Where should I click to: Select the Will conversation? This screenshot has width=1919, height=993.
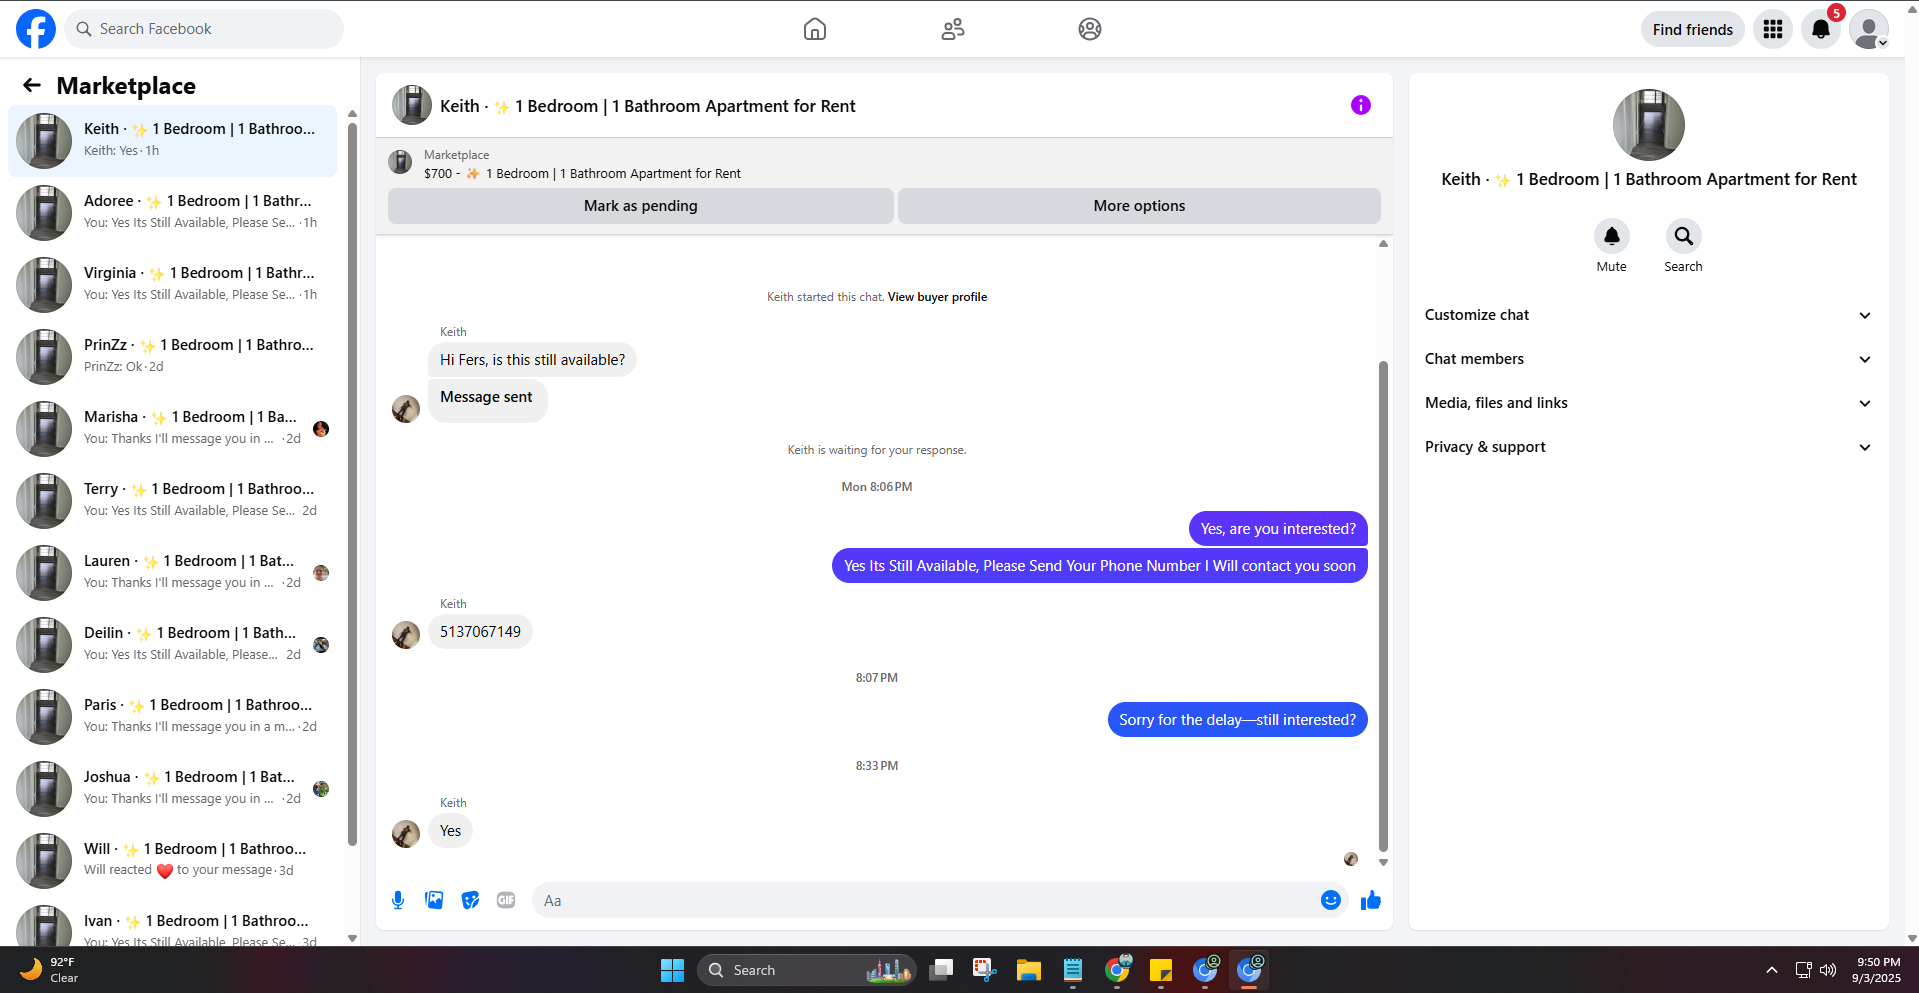(173, 860)
